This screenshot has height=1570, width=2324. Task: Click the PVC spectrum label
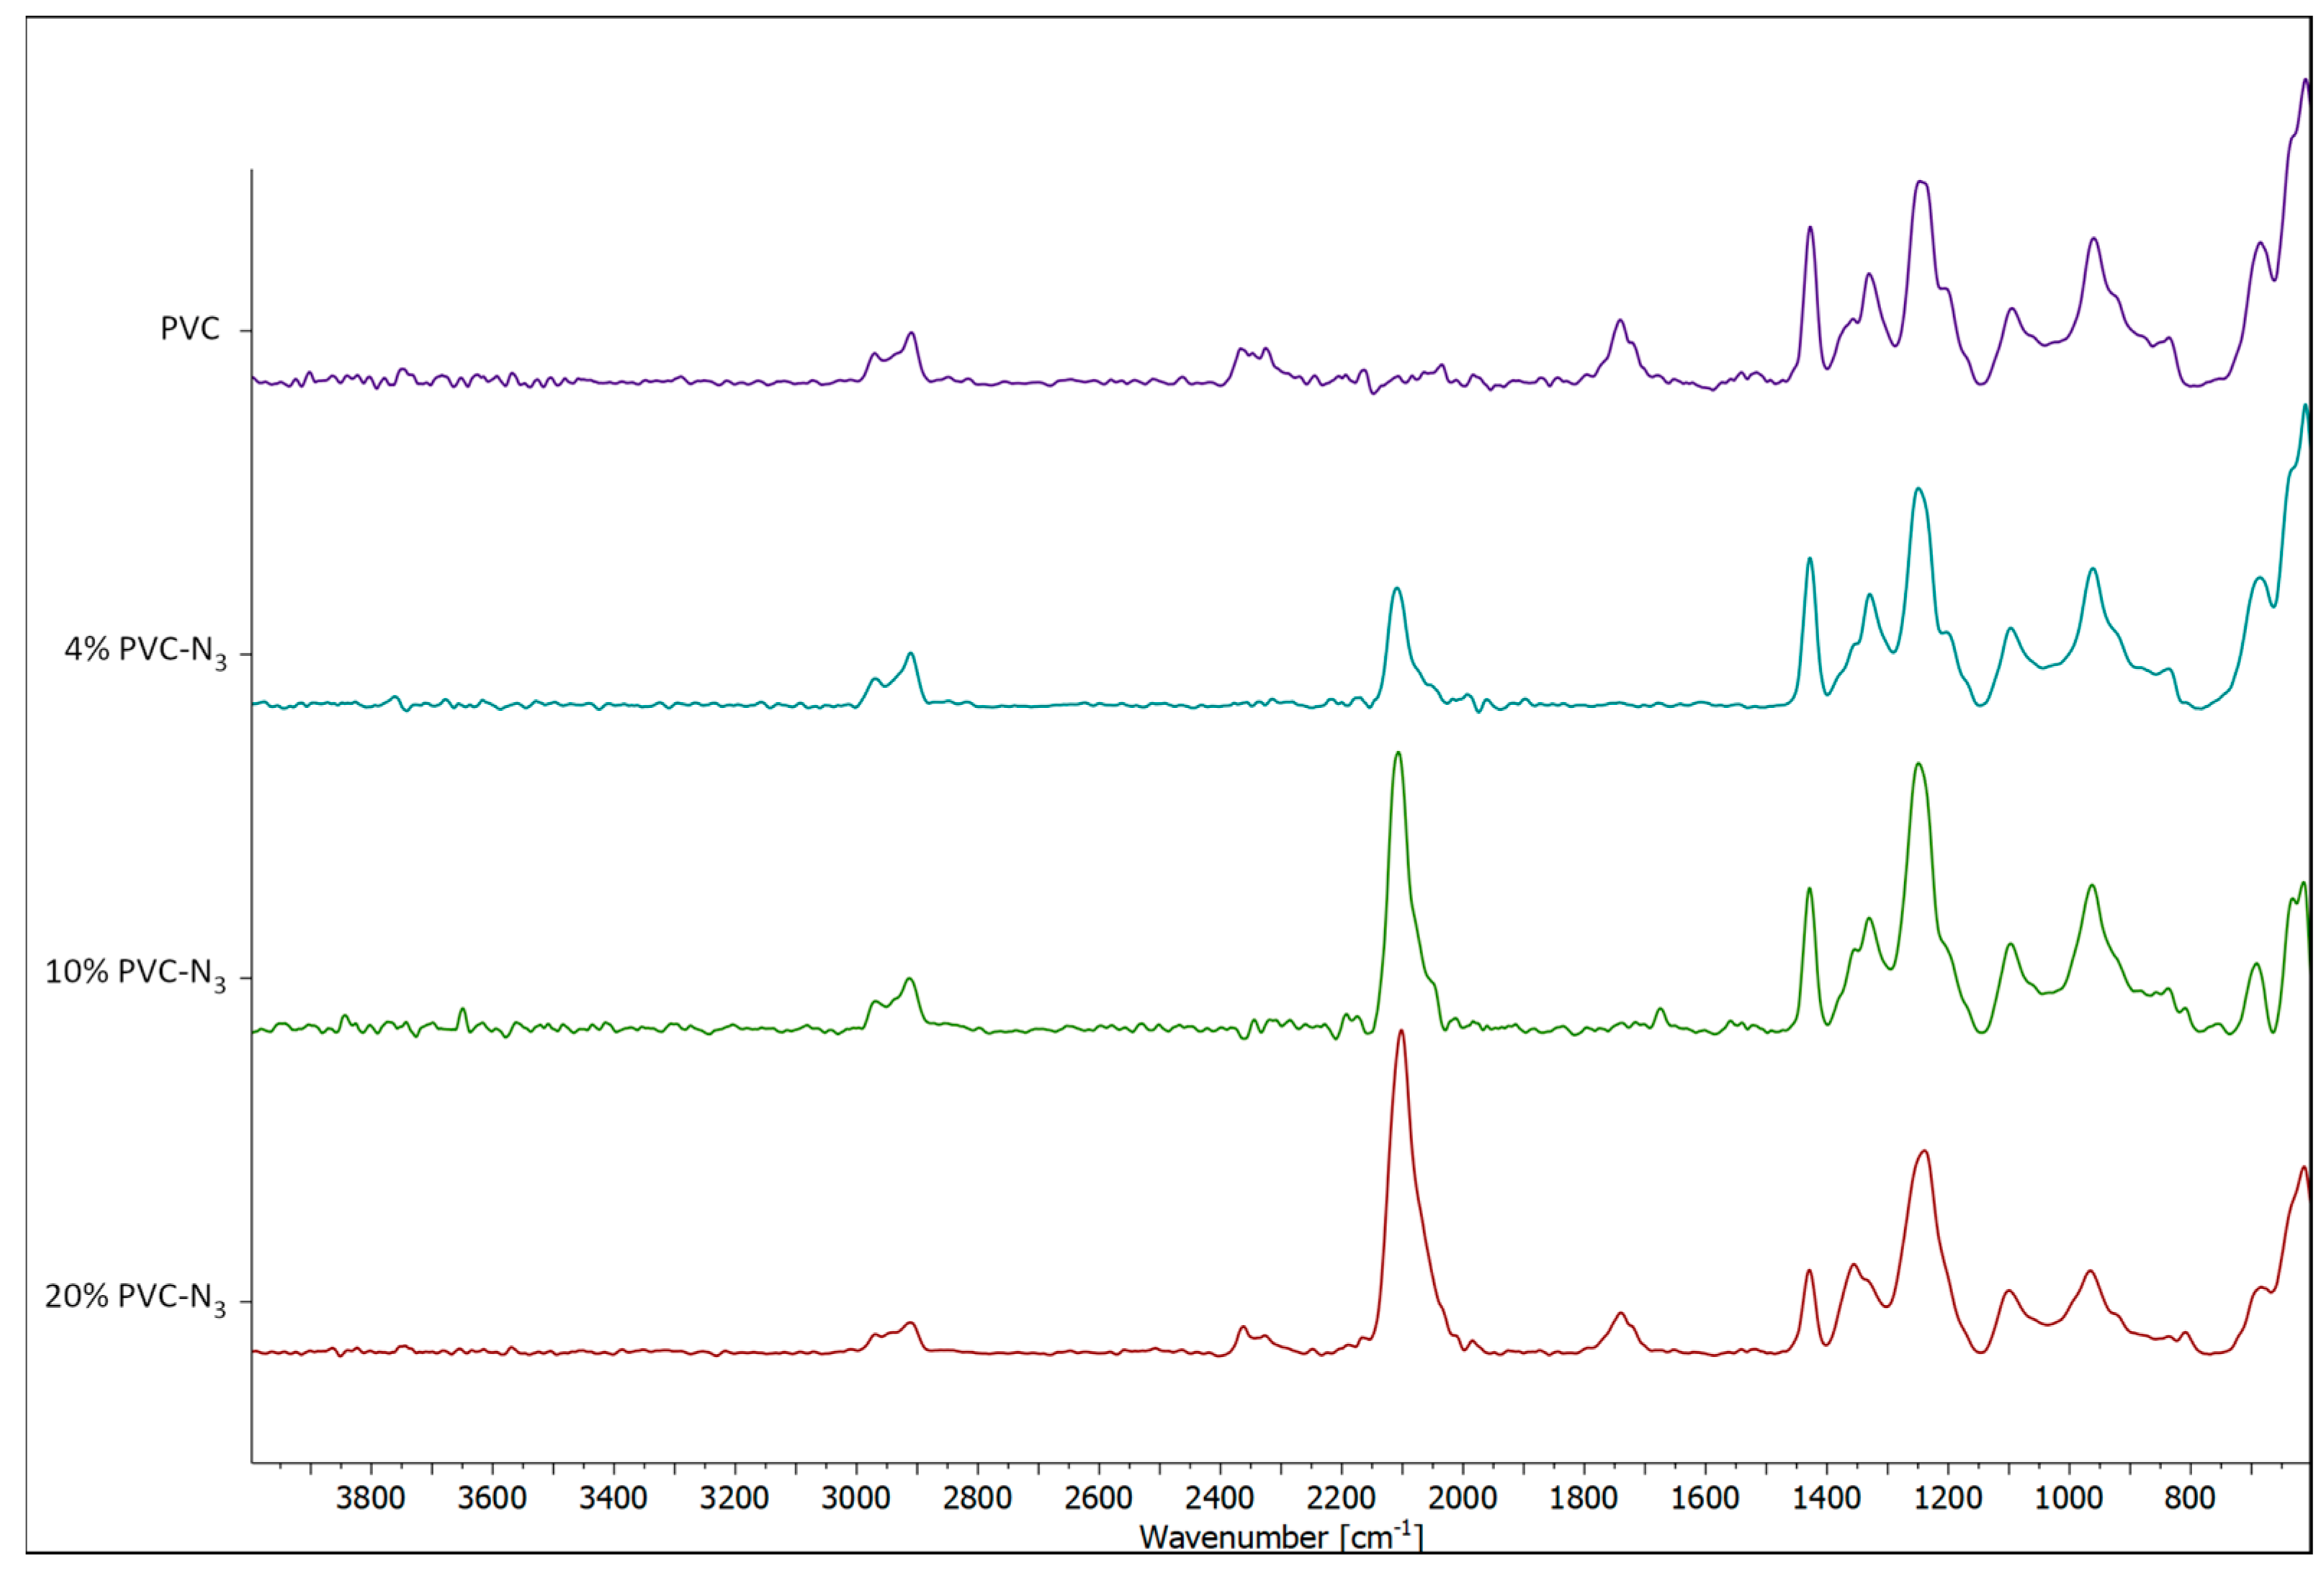190,329
